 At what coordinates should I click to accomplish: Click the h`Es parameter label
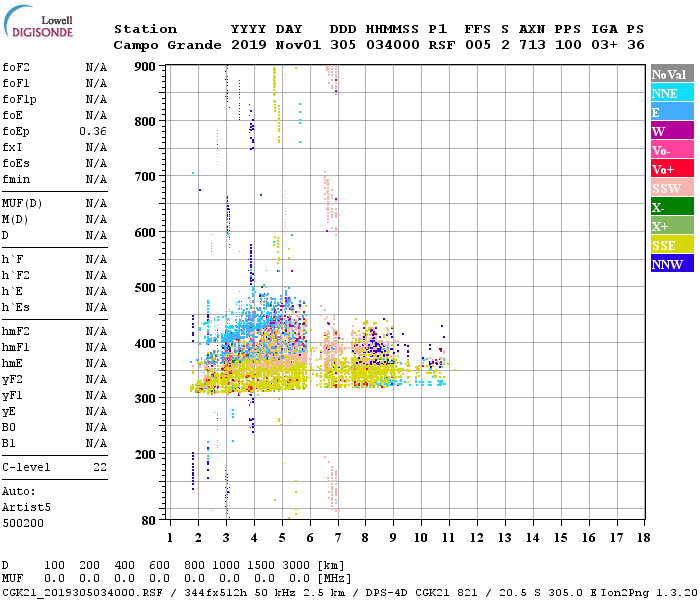16,308
